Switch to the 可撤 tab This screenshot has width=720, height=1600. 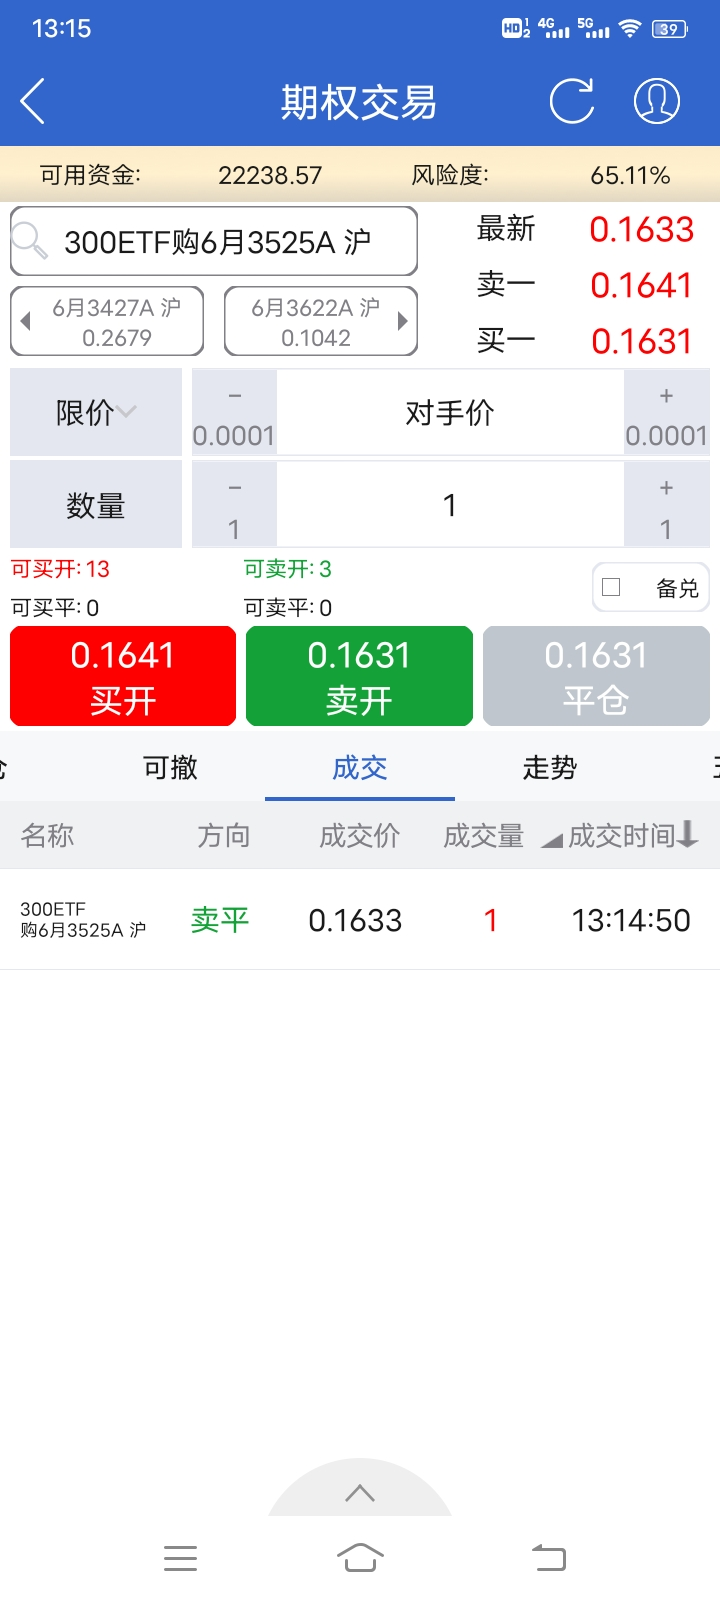pyautogui.click(x=170, y=767)
